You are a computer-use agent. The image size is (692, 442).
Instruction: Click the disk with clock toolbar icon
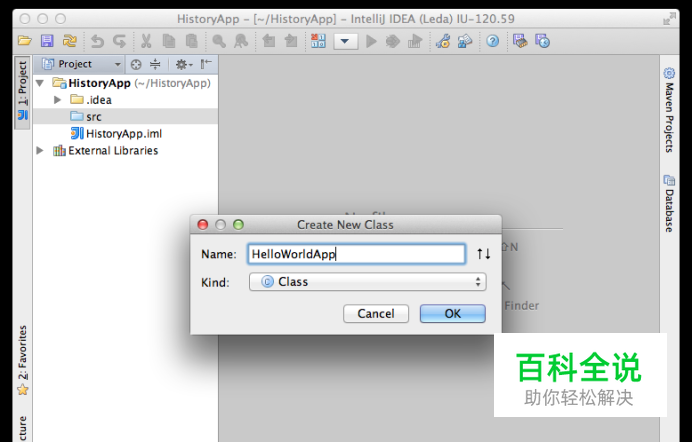click(542, 41)
